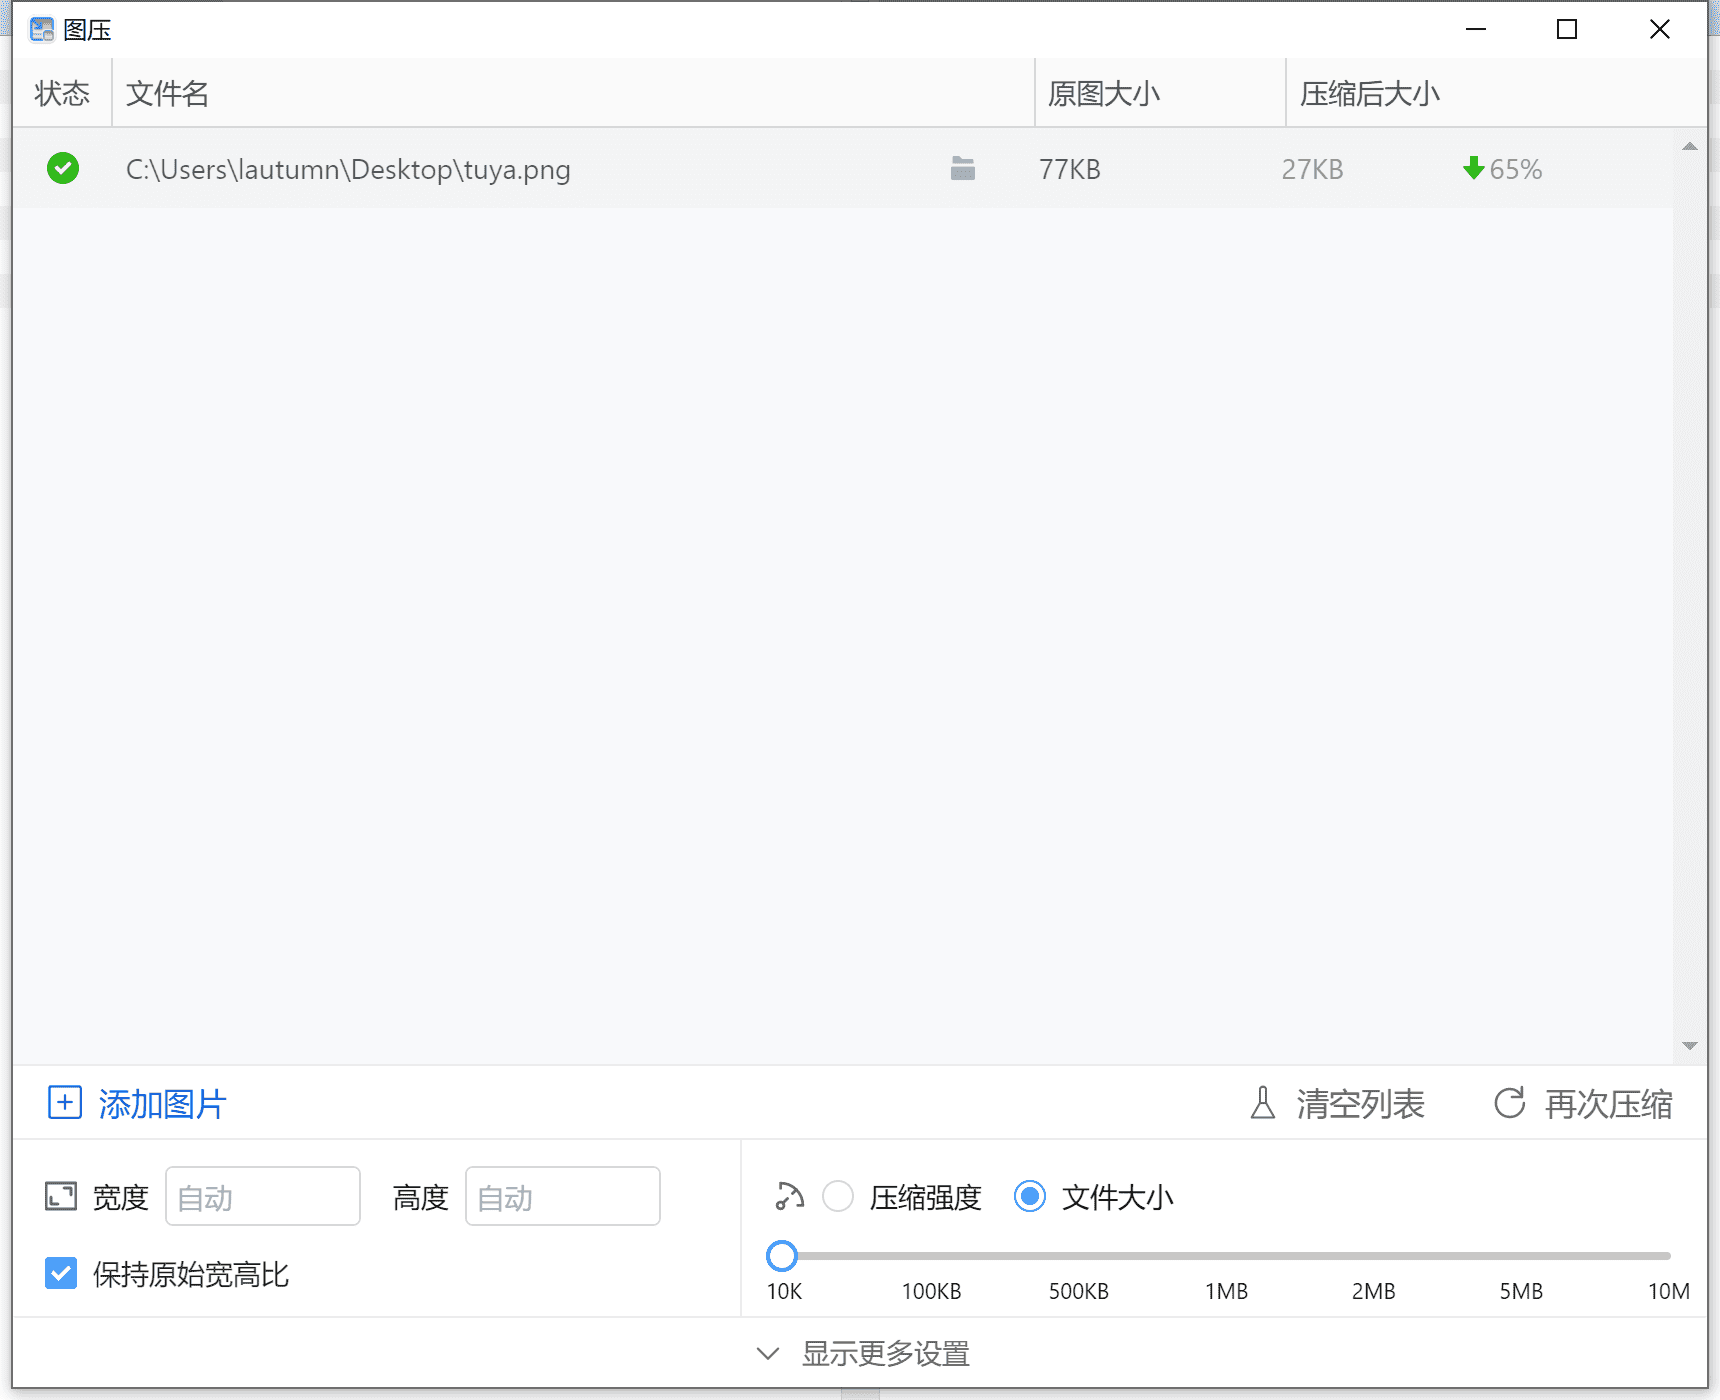Open tuya.png's folder via the folder icon
1720x1400 pixels.
(962, 168)
